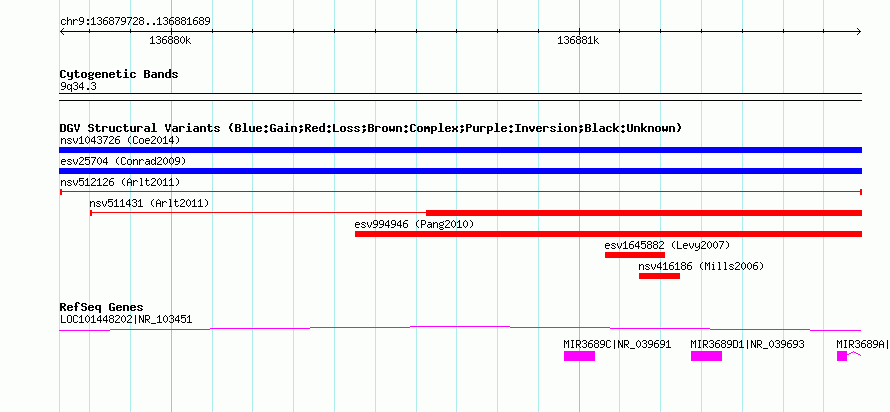Viewport: 890px width, 412px height.
Task: Select the short red esv1645882 bar
Action: click(635, 255)
